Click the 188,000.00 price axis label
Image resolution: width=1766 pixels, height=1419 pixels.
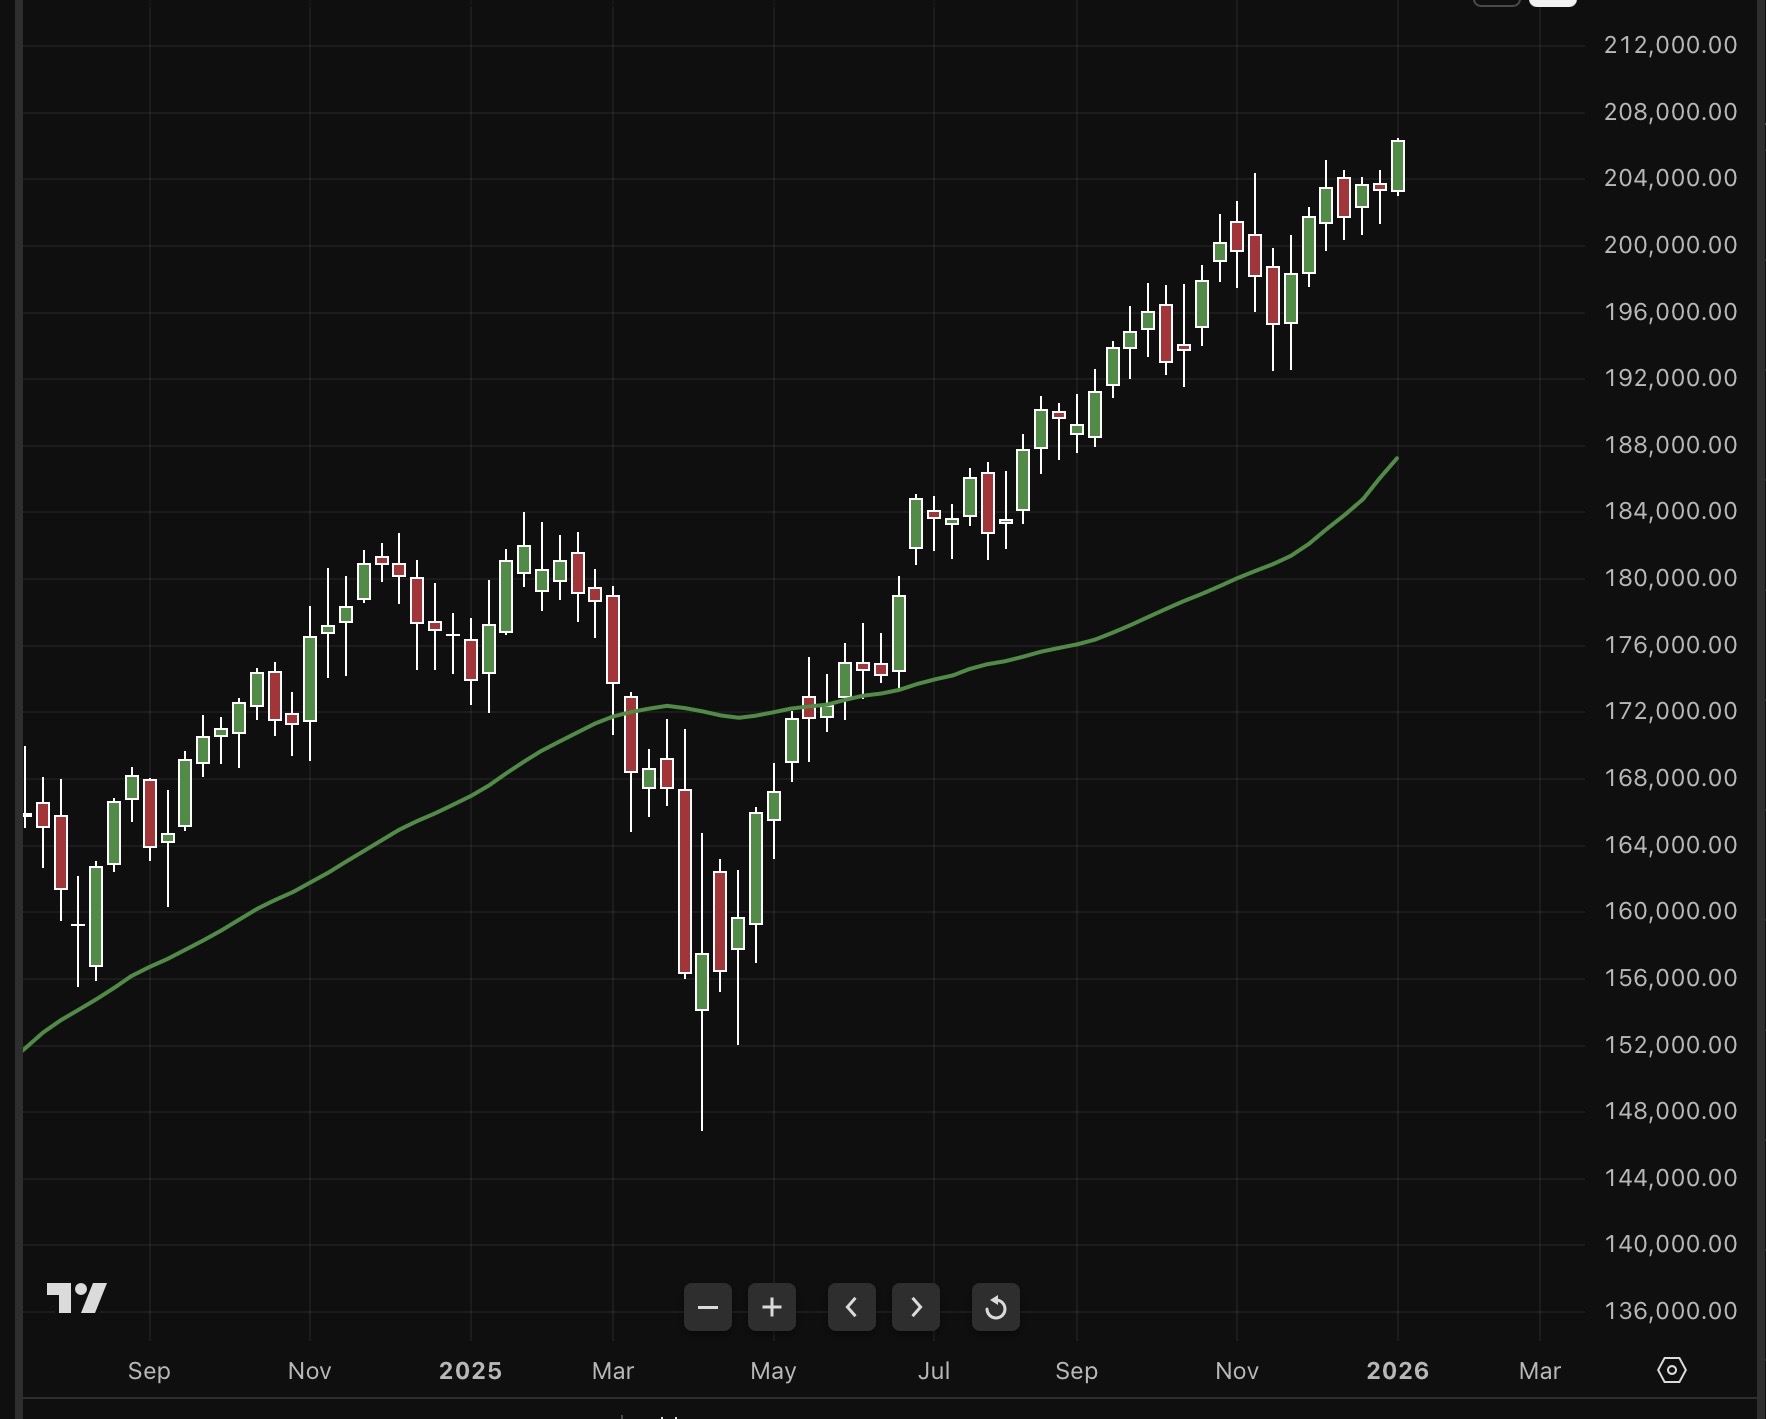click(1670, 445)
